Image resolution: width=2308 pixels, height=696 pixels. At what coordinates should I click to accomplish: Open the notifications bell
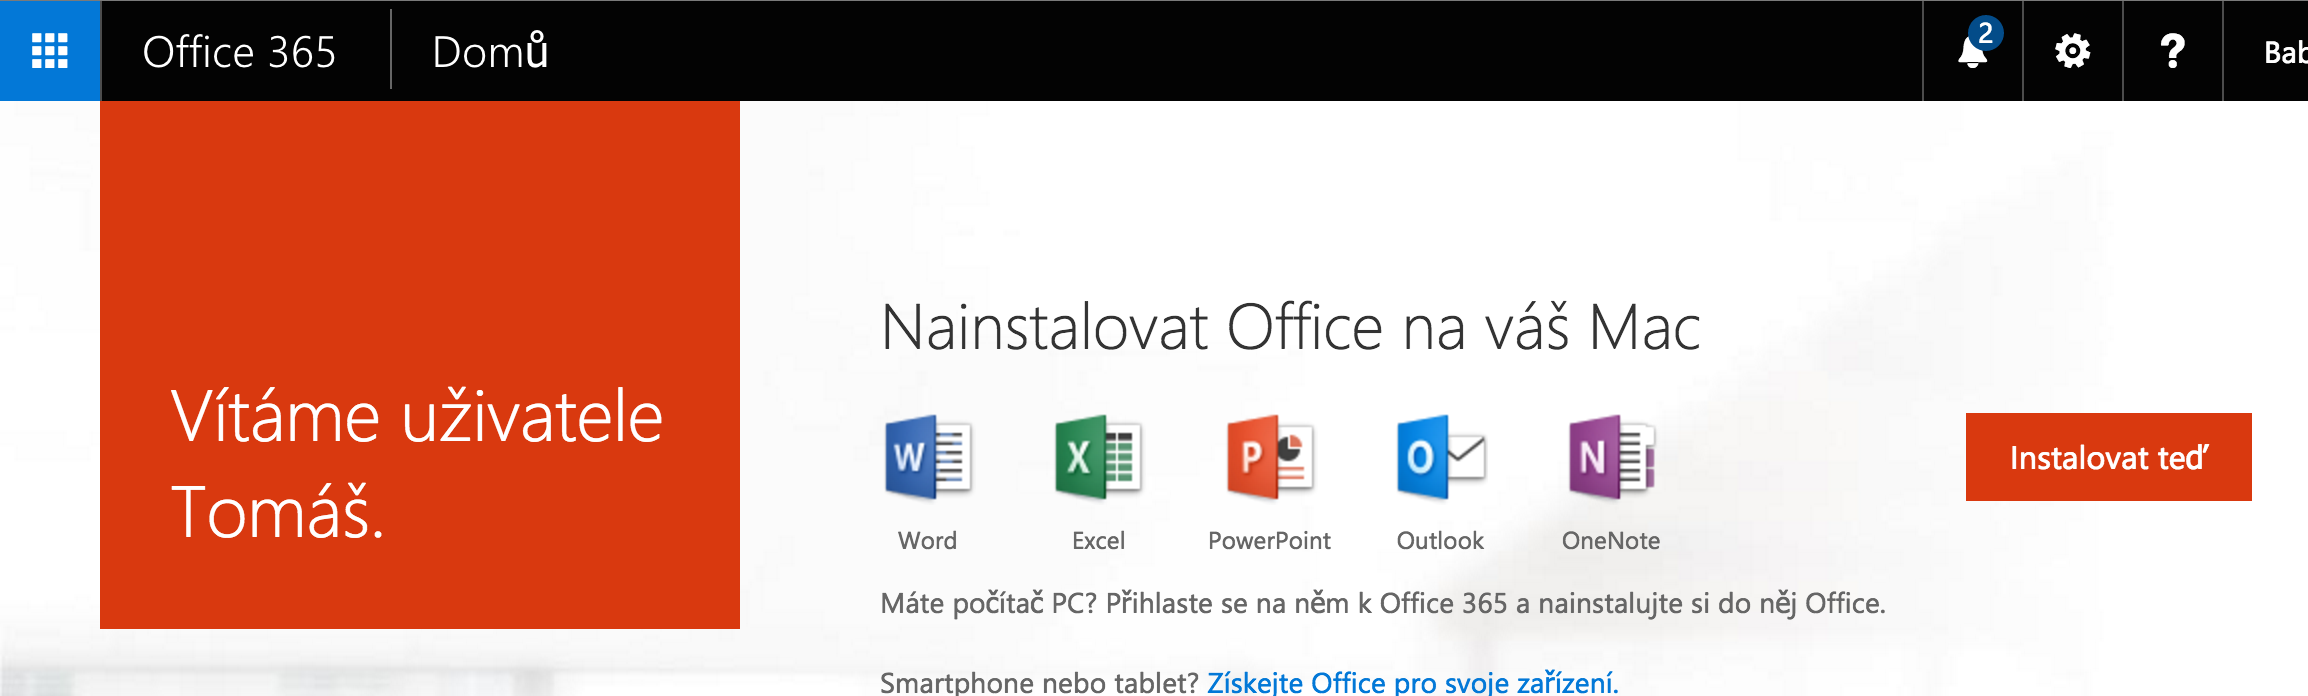(x=1973, y=51)
